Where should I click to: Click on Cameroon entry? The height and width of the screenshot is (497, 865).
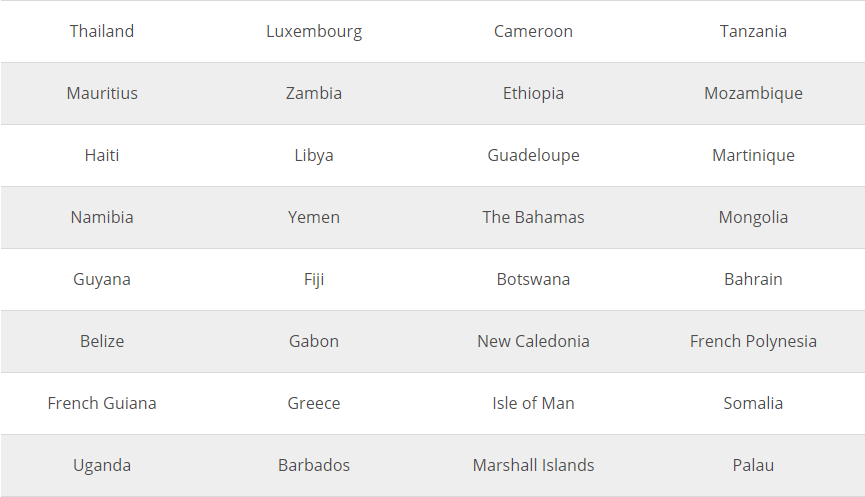(533, 31)
